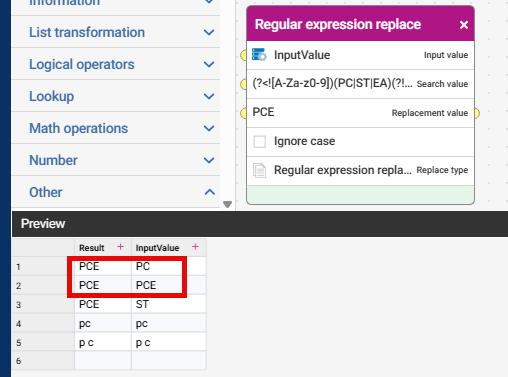Screen dimensions: 508x377
Task: Click the Replacement value left connector port
Action: 244,113
